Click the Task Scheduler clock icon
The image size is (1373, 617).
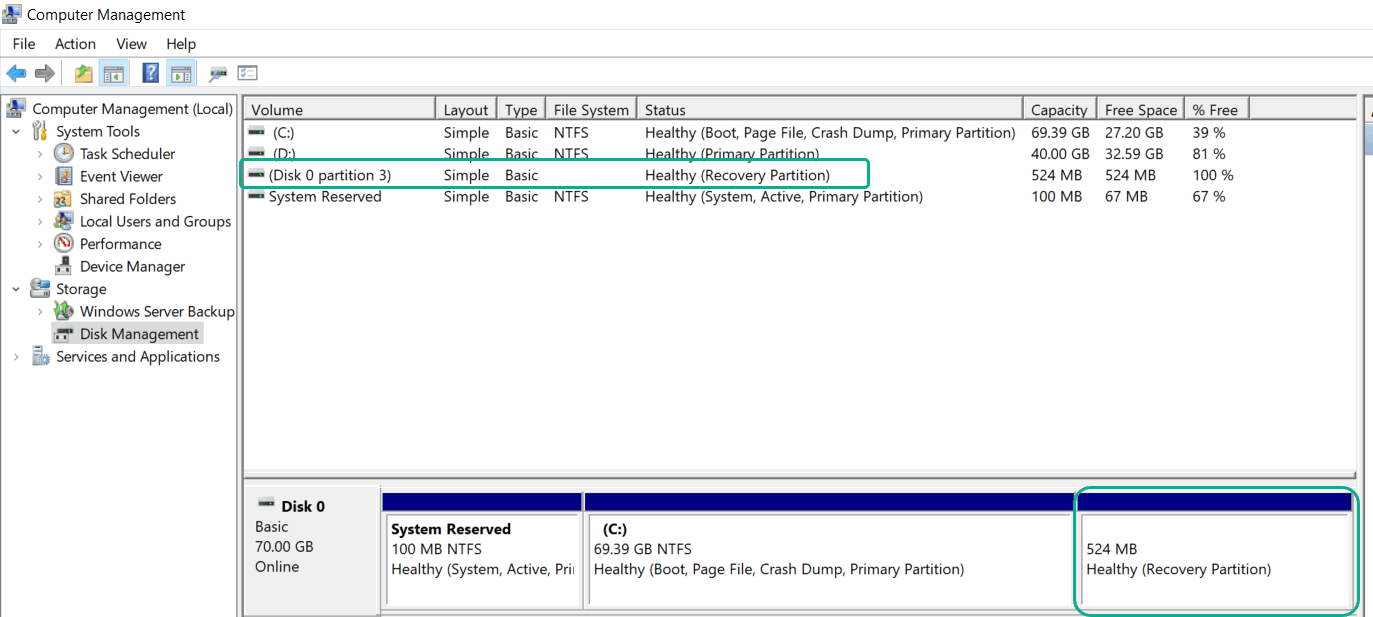[x=64, y=153]
